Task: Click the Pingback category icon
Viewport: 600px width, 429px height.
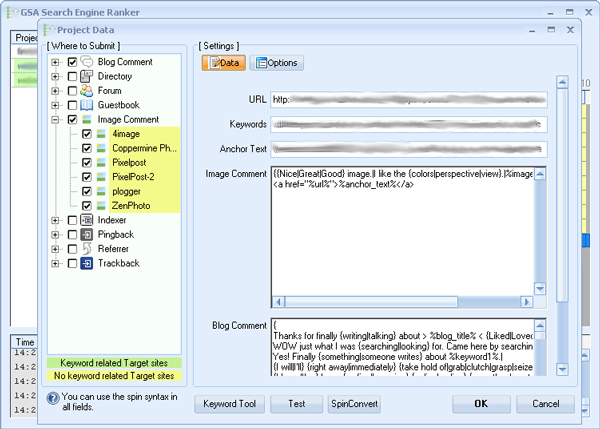Action: pos(87,235)
